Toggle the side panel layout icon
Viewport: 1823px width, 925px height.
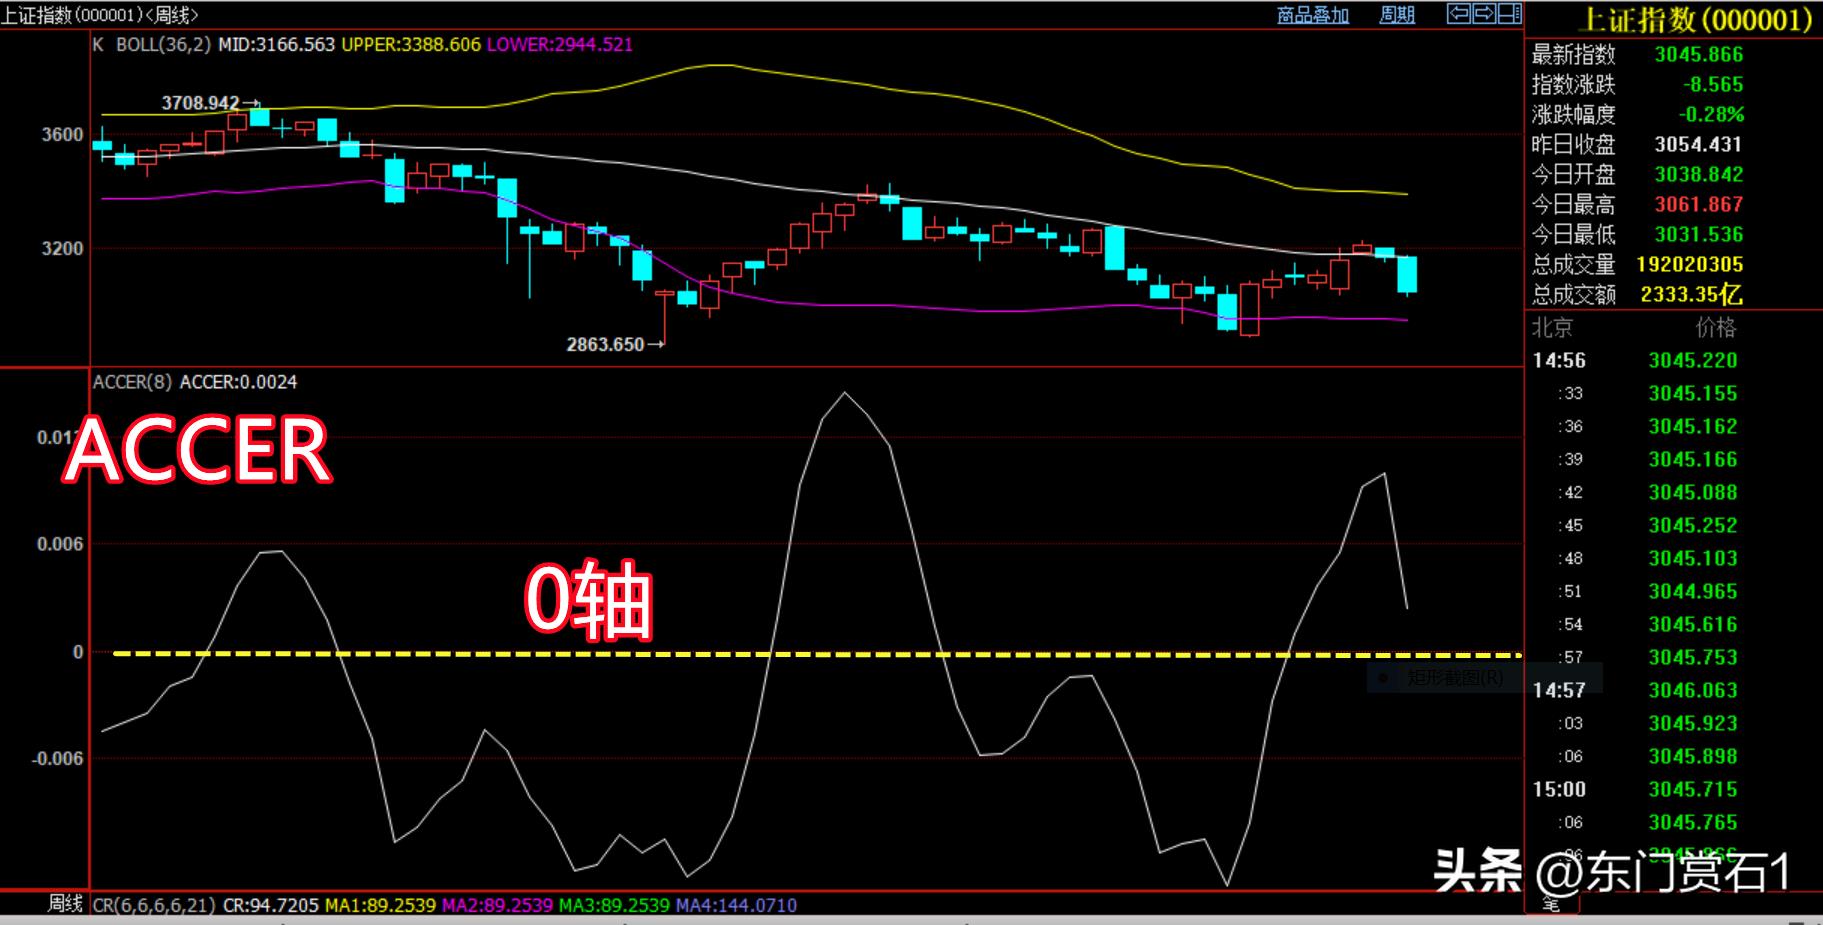point(1510,14)
